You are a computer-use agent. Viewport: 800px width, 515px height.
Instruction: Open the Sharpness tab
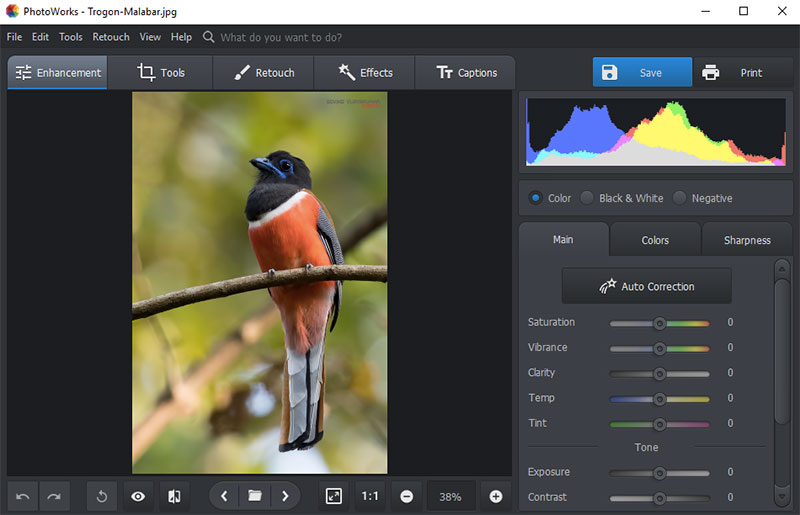tap(747, 240)
